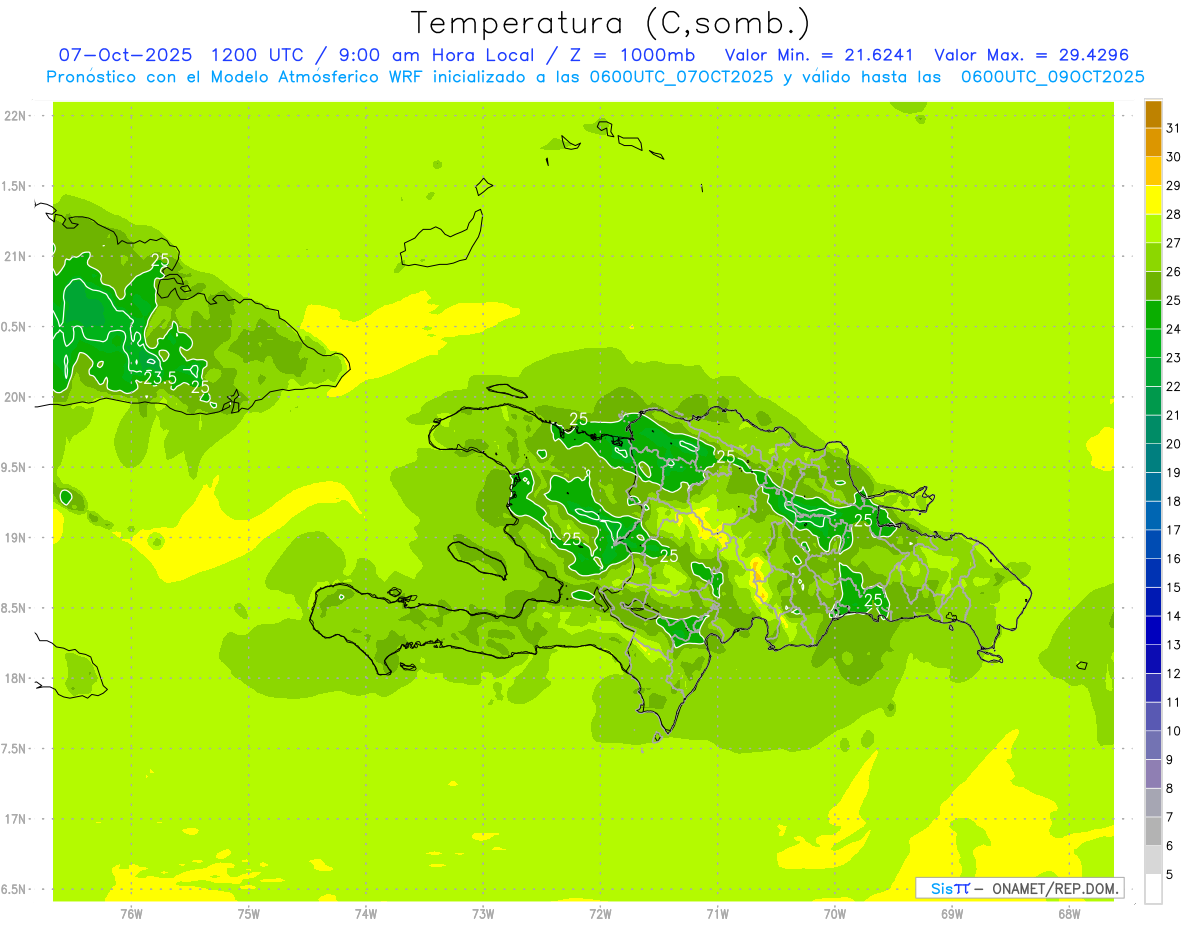Click the '18' value on the color scale

1174,502
